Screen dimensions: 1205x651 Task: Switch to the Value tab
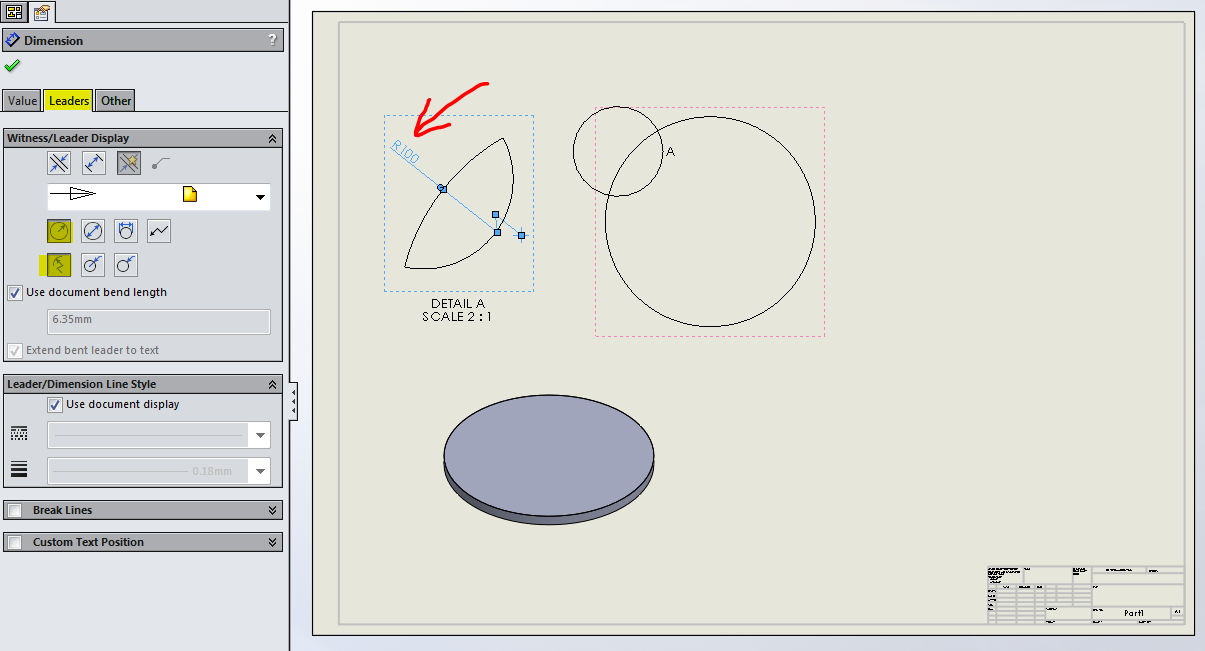(22, 100)
